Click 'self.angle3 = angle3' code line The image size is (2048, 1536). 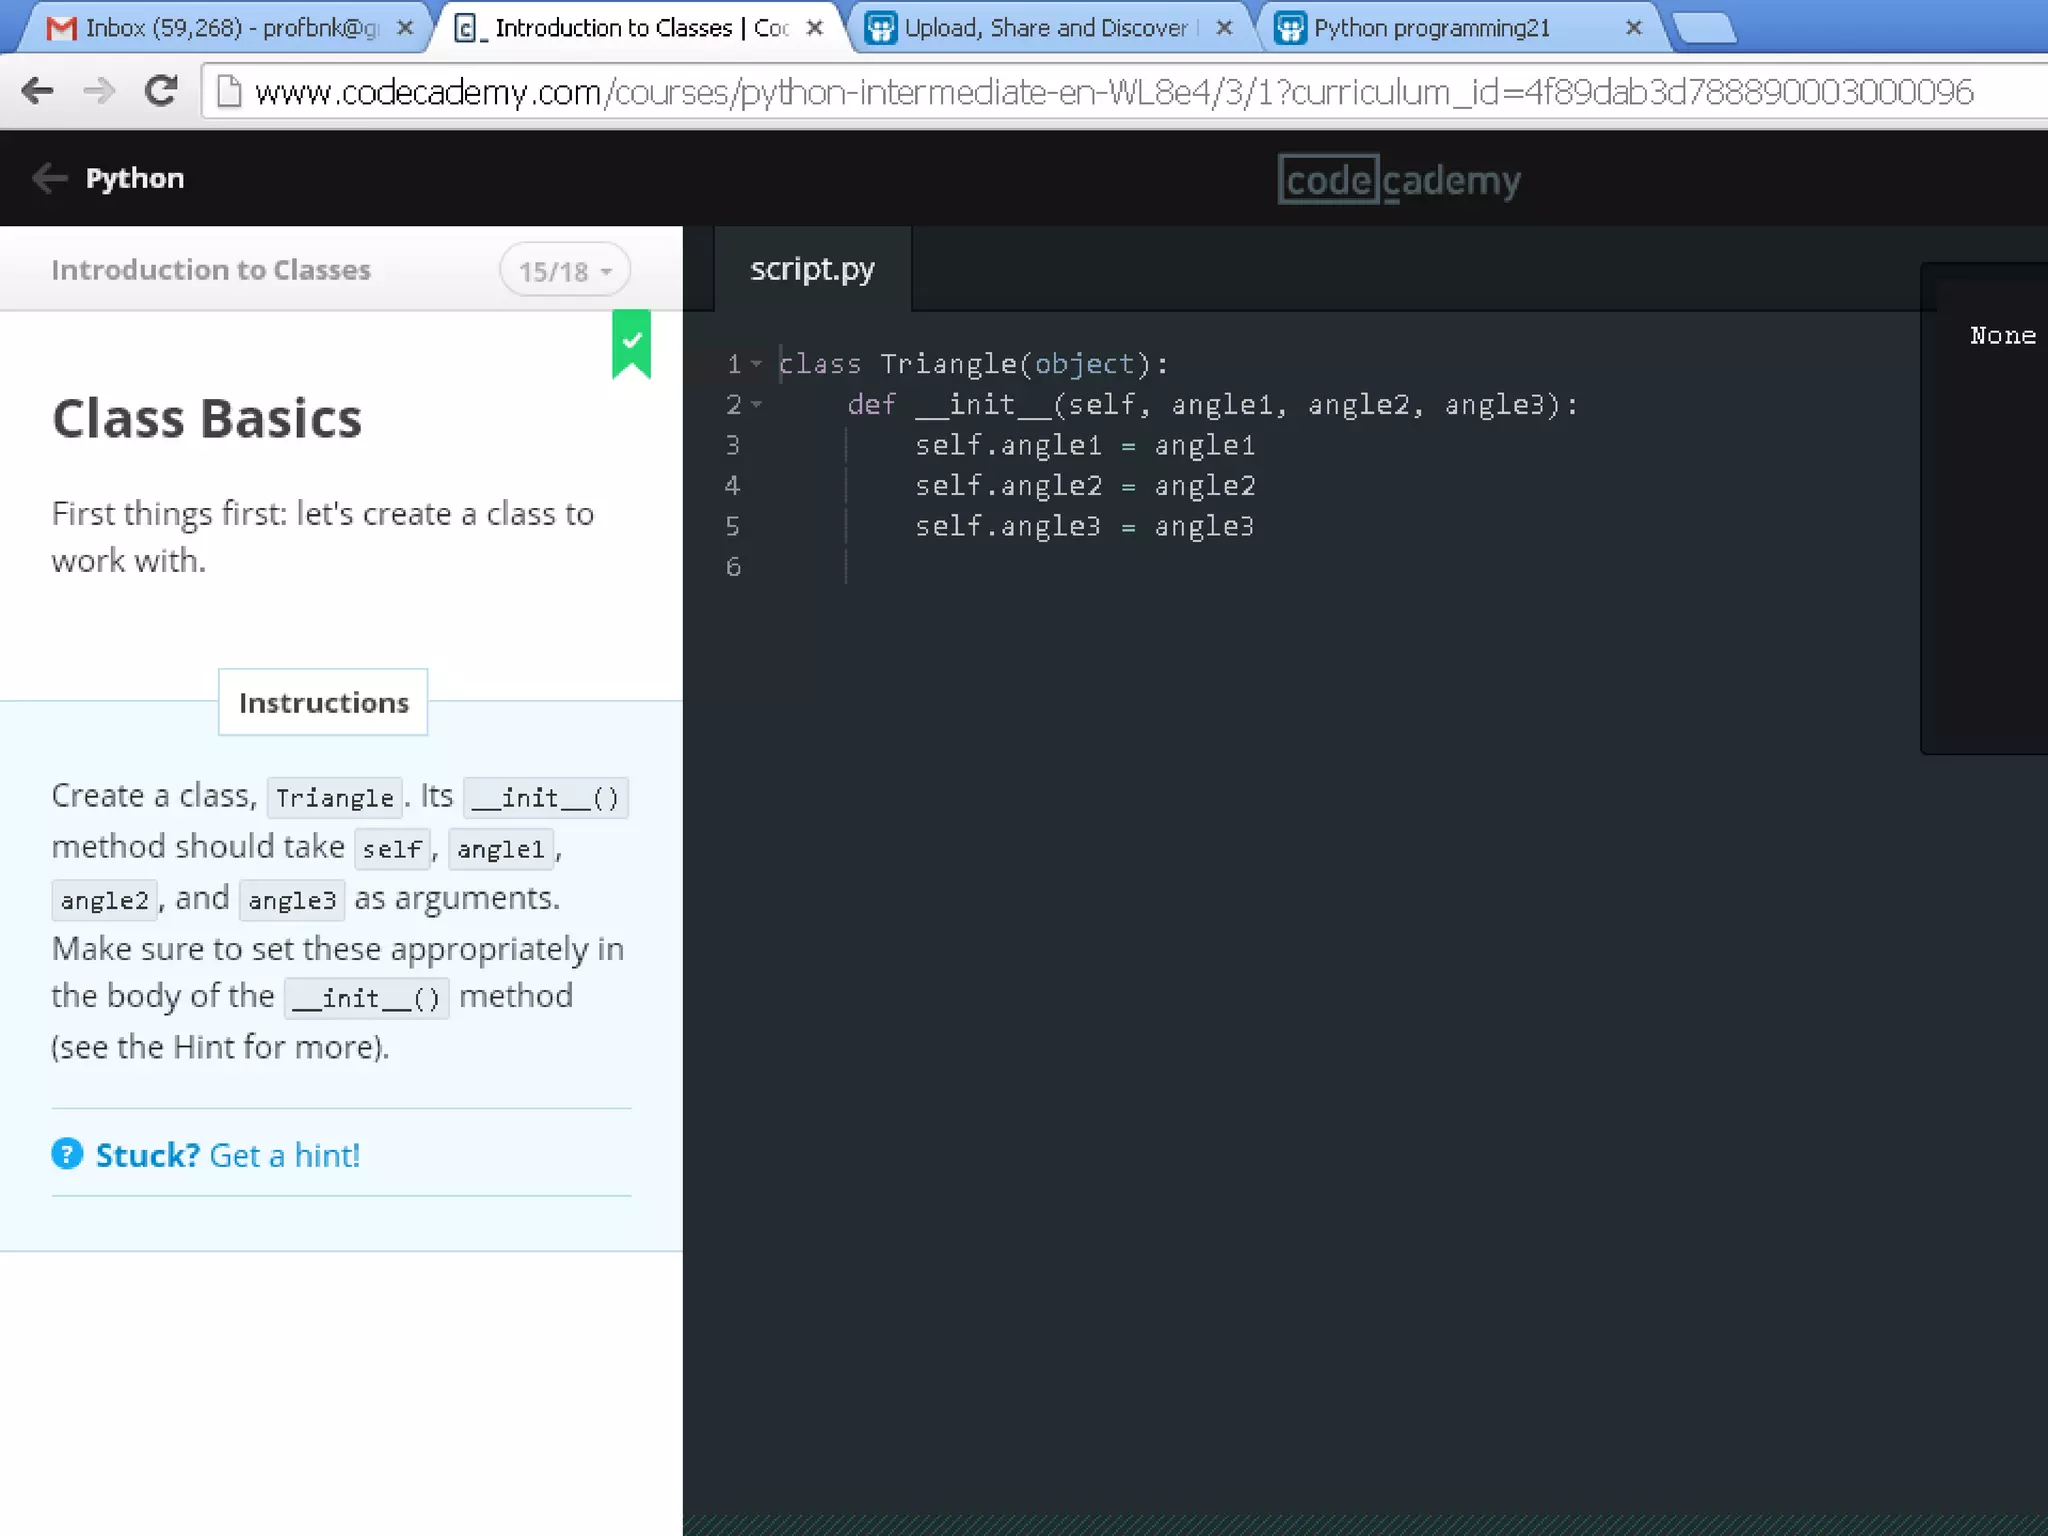pyautogui.click(x=1085, y=526)
